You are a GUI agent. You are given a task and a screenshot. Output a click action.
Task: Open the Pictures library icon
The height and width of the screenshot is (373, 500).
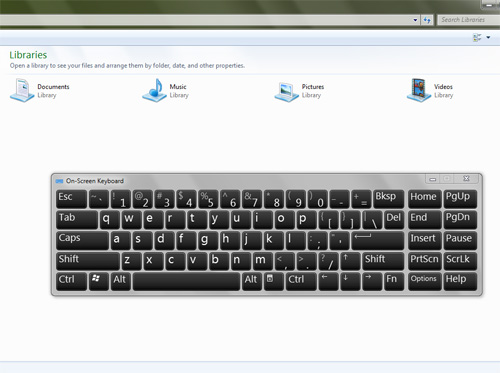(286, 92)
